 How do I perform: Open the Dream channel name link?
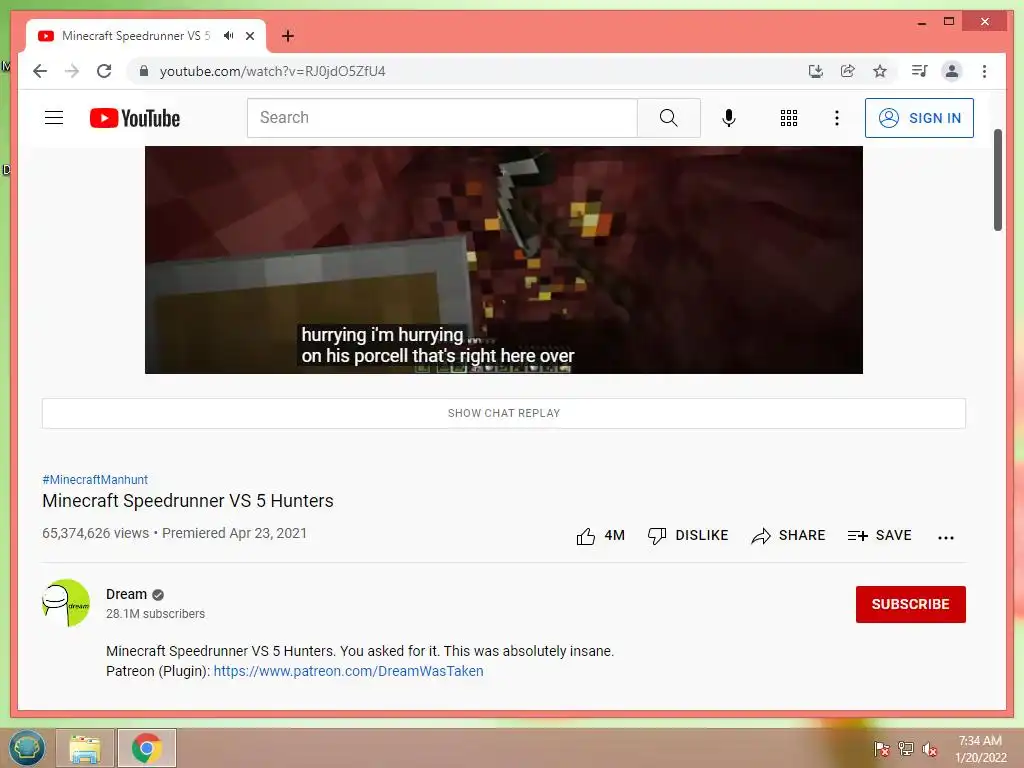pos(126,594)
